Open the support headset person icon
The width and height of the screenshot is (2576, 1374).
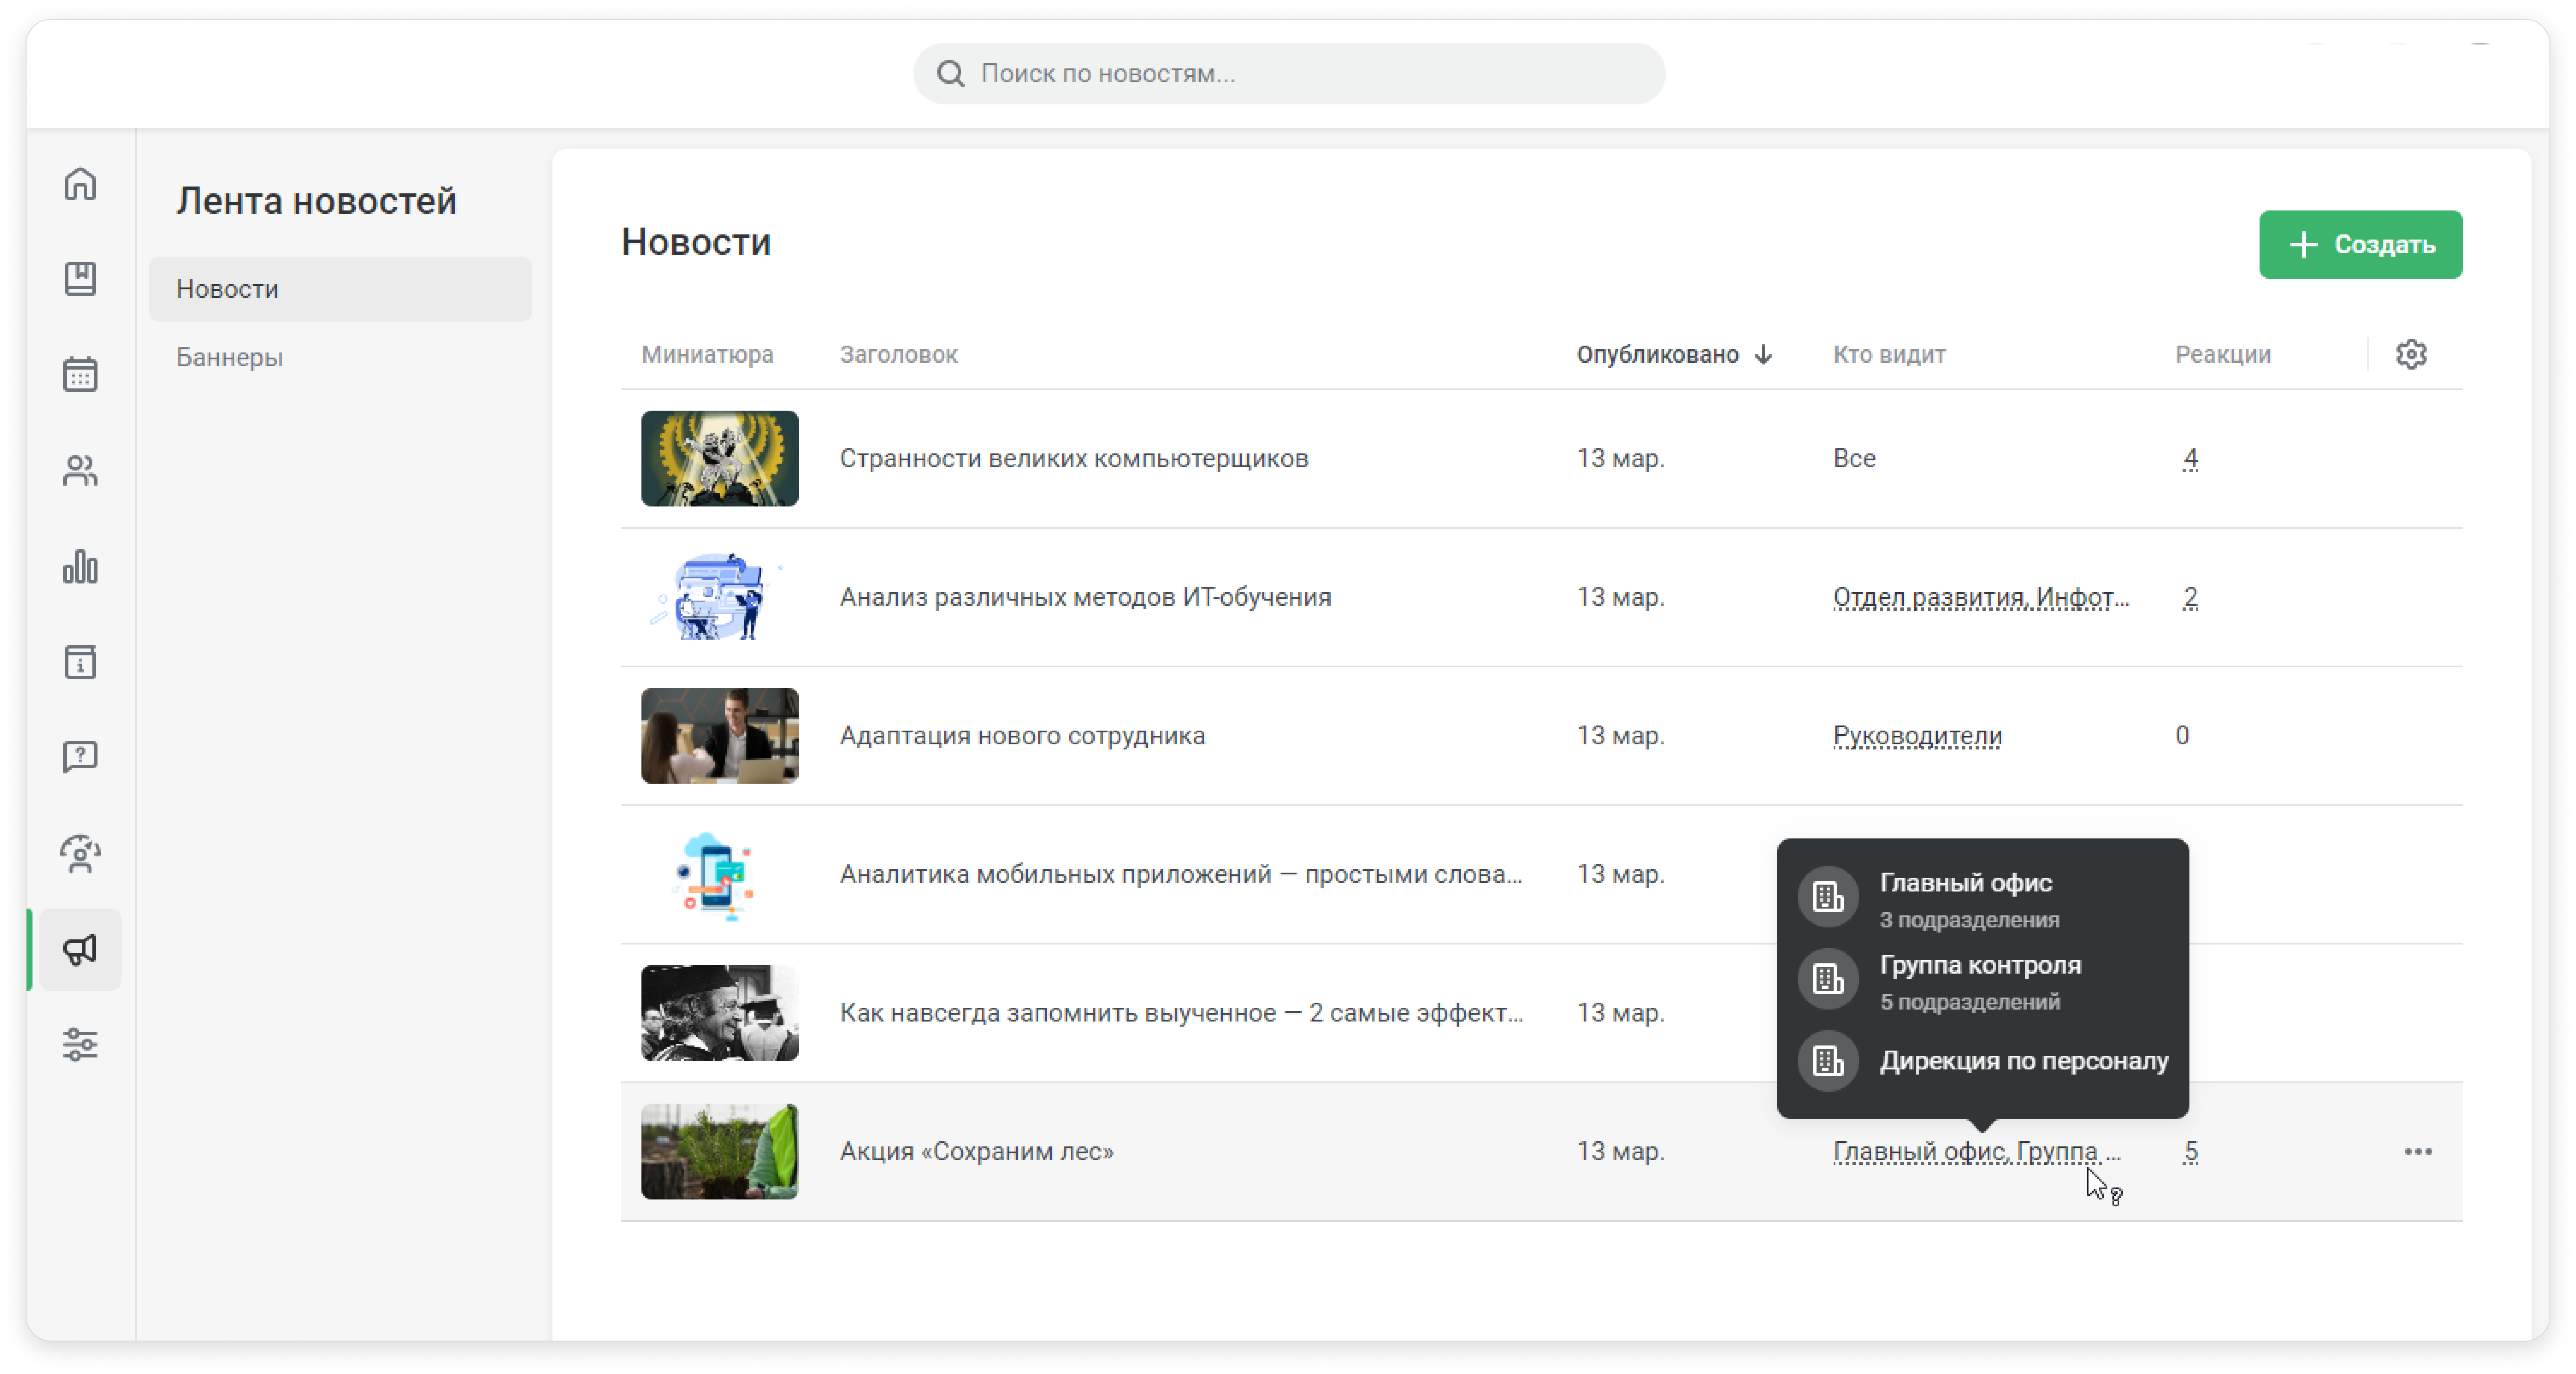[x=80, y=853]
